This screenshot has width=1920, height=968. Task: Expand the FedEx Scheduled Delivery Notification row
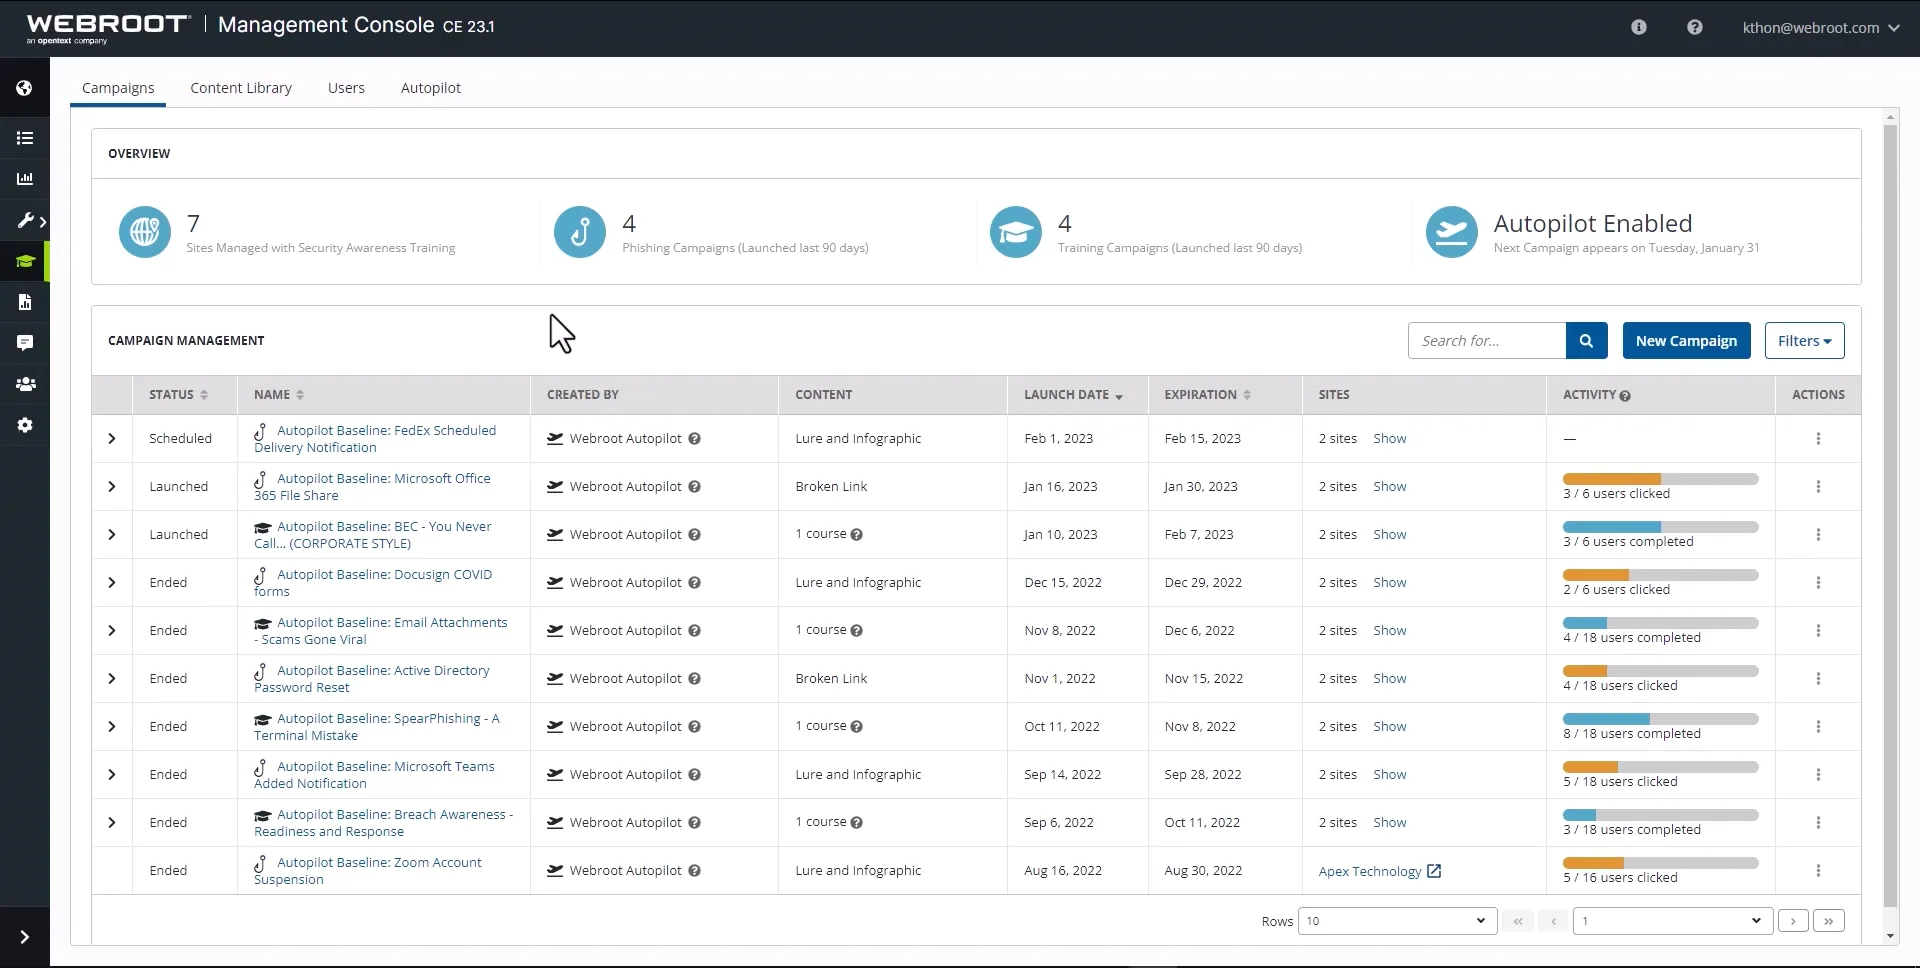coord(112,438)
